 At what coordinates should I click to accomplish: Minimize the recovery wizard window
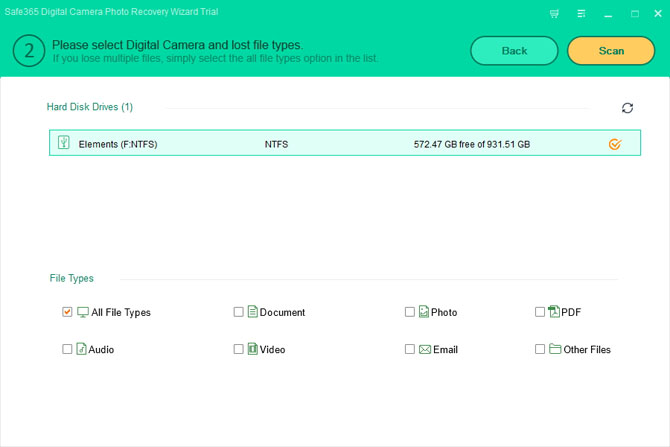(608, 14)
